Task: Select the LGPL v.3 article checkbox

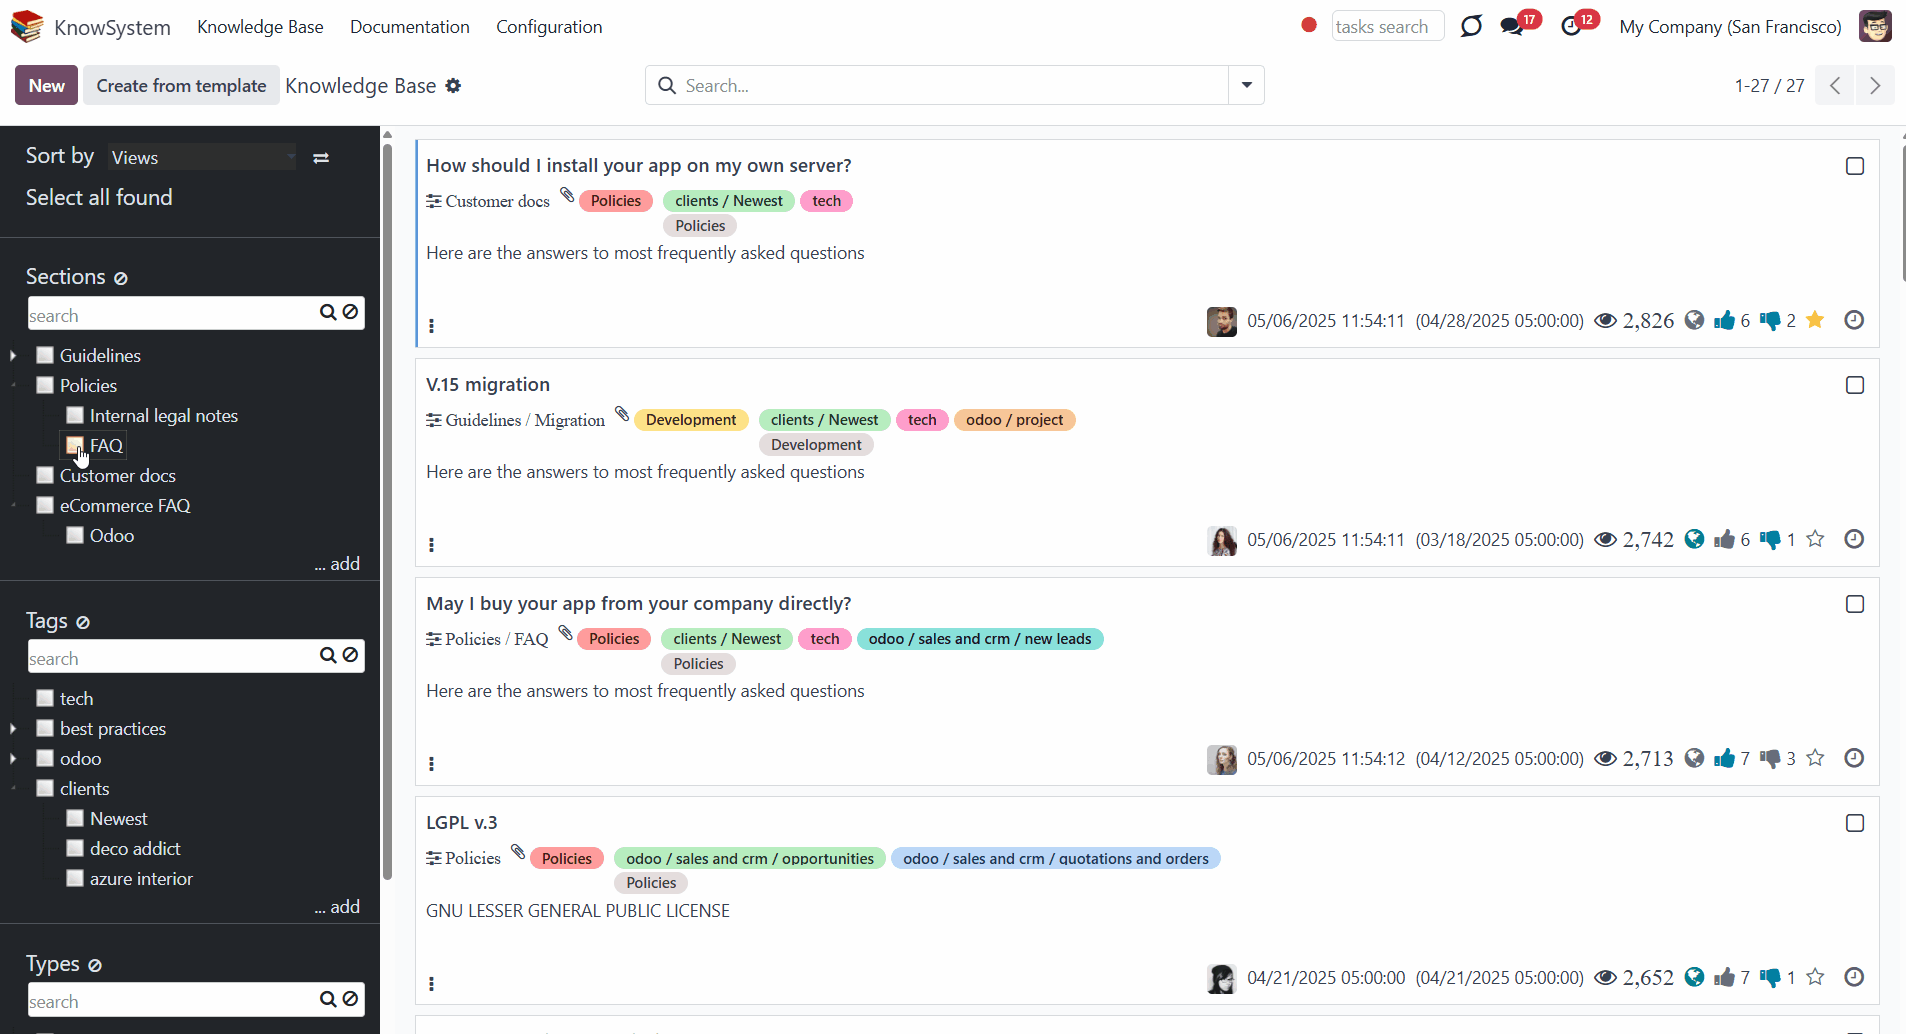Action: click(1855, 823)
